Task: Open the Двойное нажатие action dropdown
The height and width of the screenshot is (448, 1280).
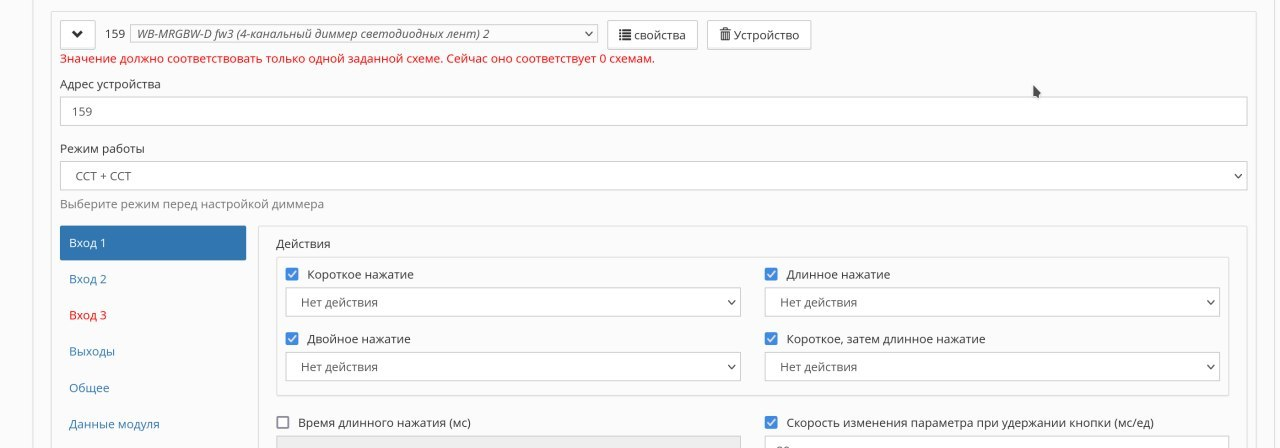Action: [513, 367]
